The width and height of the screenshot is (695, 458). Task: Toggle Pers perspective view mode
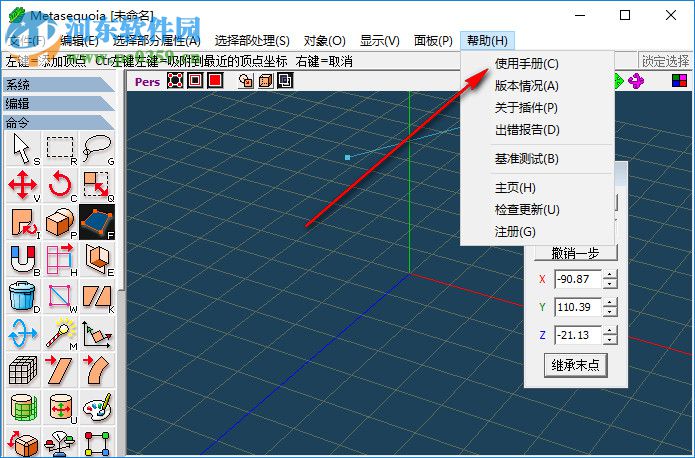pyautogui.click(x=148, y=82)
